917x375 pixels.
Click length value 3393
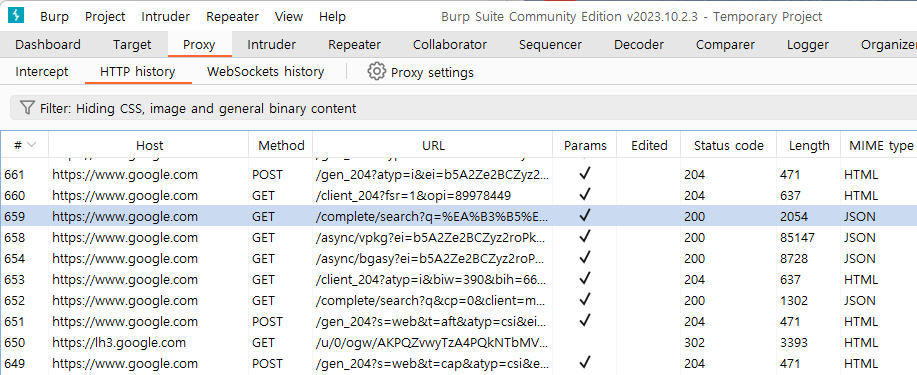tap(794, 343)
